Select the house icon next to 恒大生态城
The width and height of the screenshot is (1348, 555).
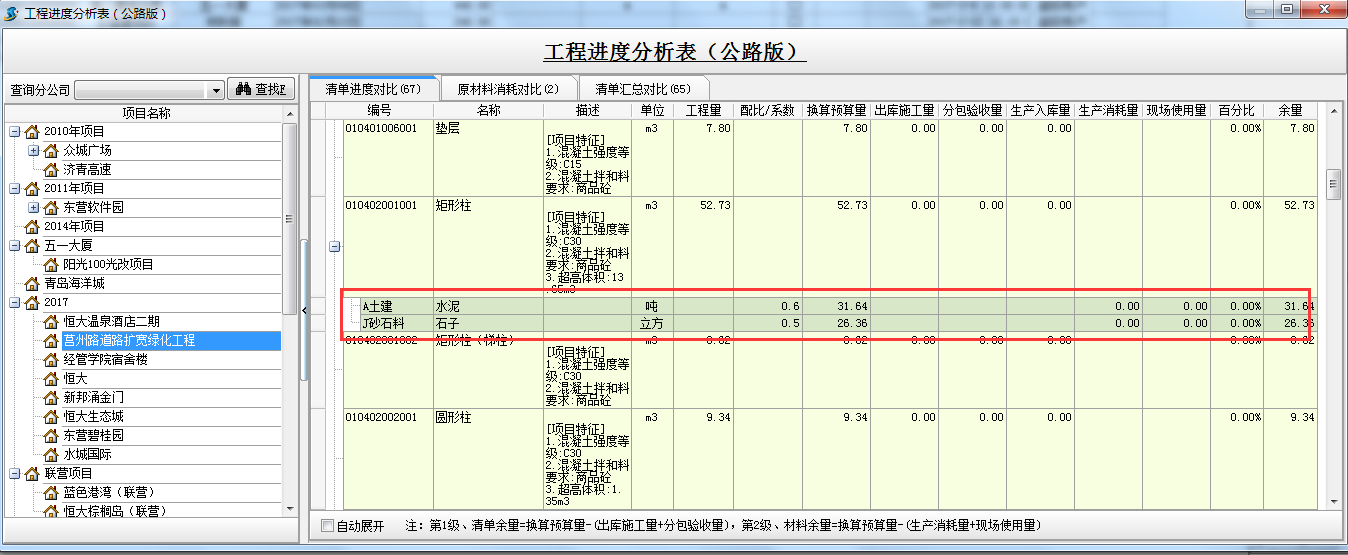tap(51, 417)
